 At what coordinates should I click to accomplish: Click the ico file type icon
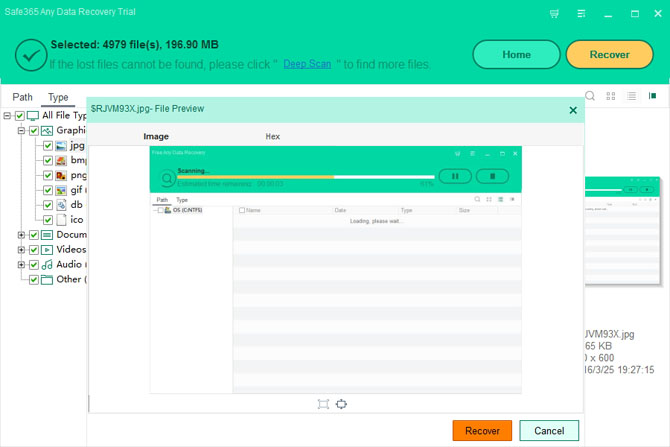[61, 220]
